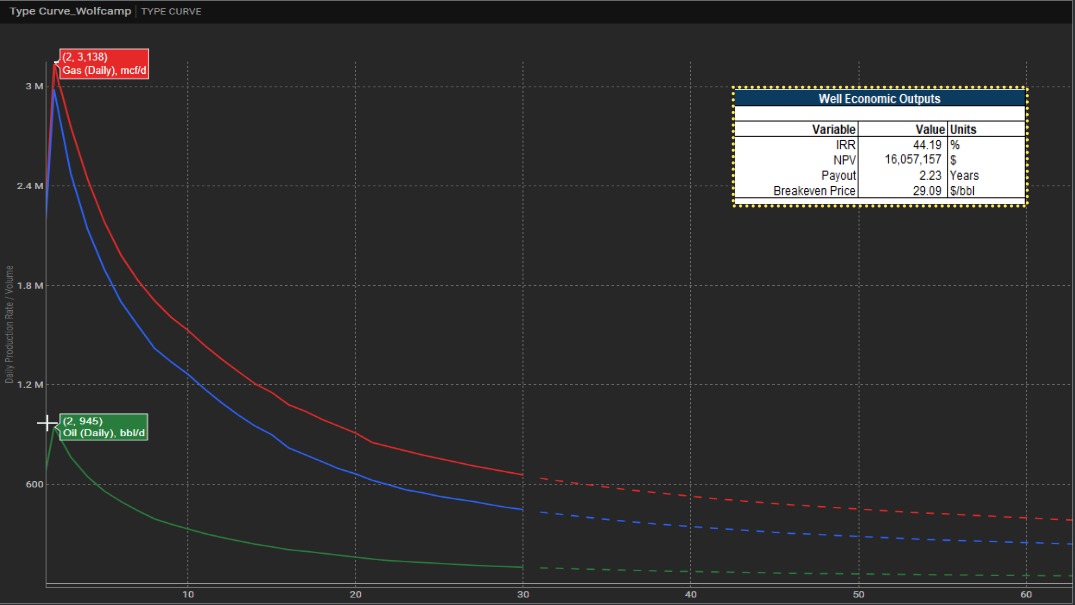Select the IRR value 44.19
The image size is (1075, 605).
[x=927, y=145]
